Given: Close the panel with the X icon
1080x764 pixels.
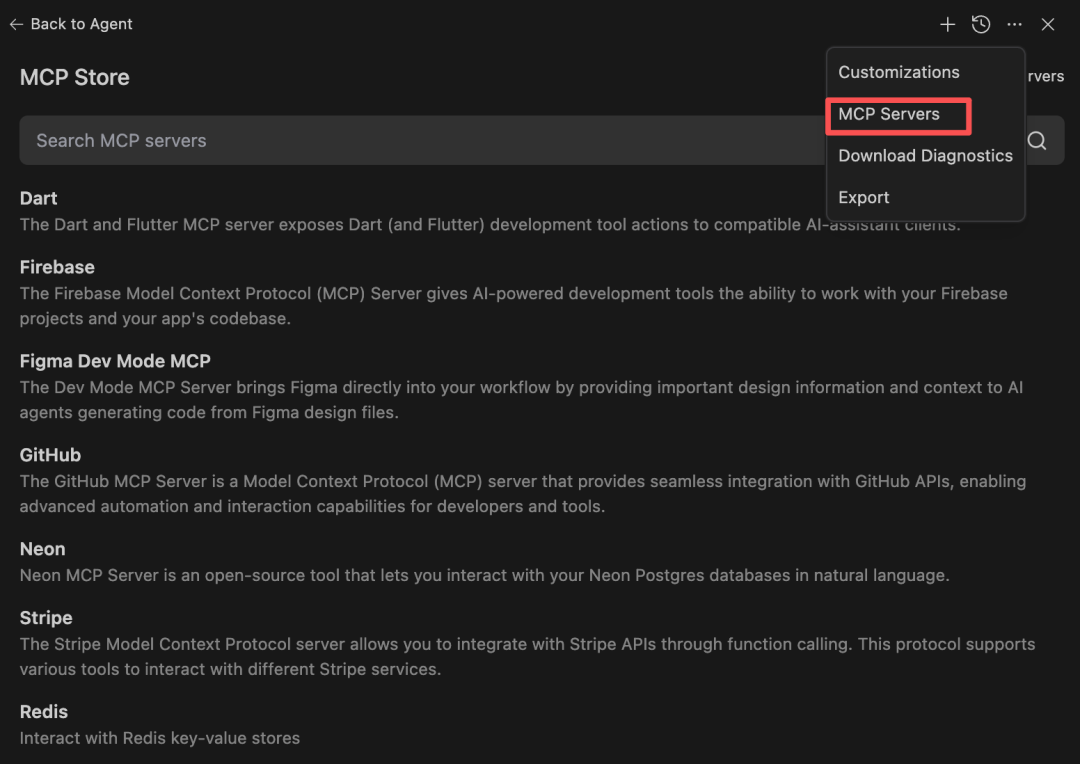Looking at the screenshot, I should tap(1048, 25).
